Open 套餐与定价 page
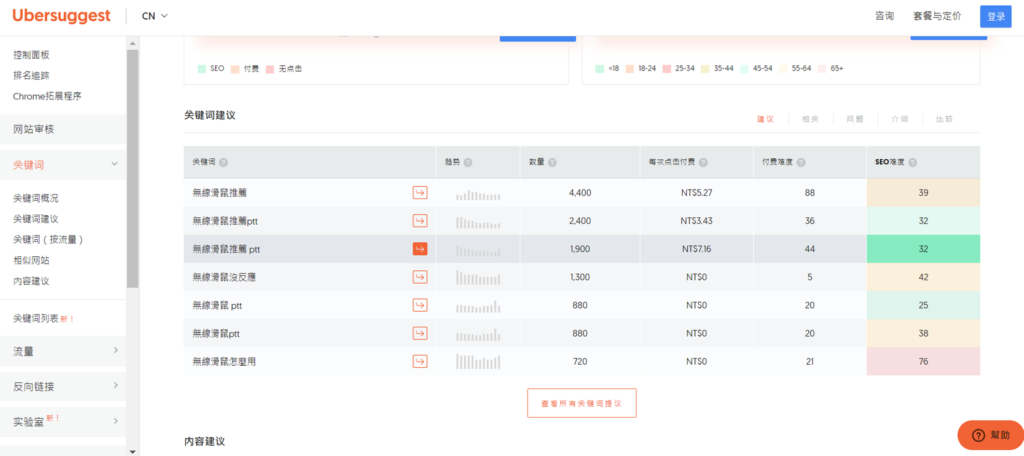This screenshot has width=1024, height=456. pyautogui.click(x=937, y=16)
